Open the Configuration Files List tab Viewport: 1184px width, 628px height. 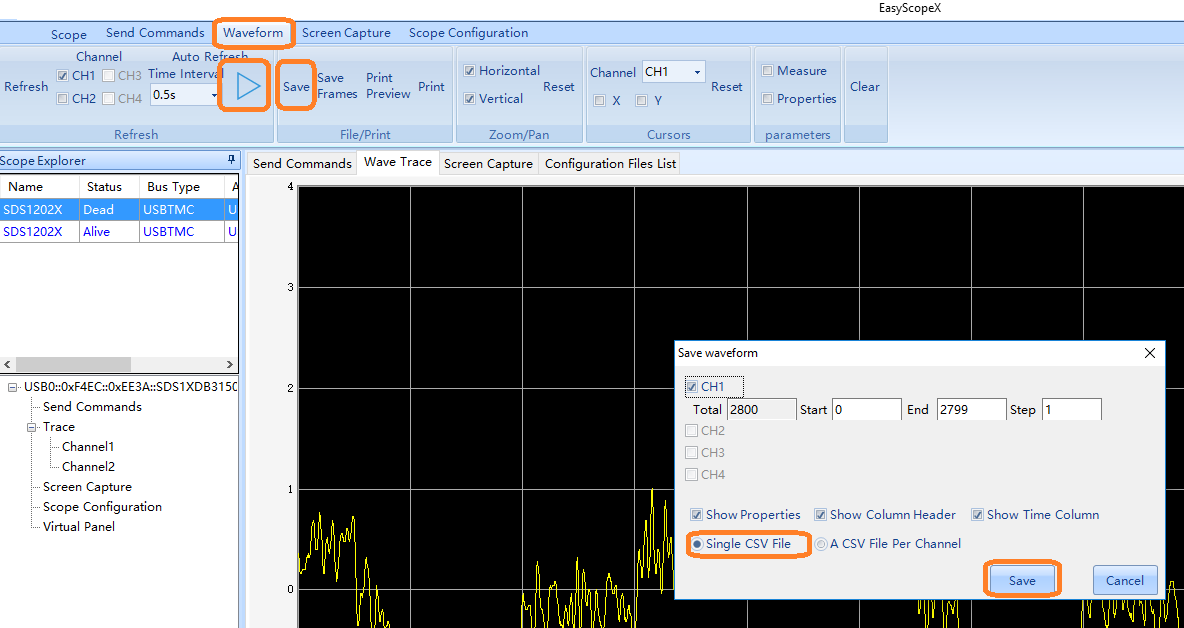pyautogui.click(x=610, y=164)
